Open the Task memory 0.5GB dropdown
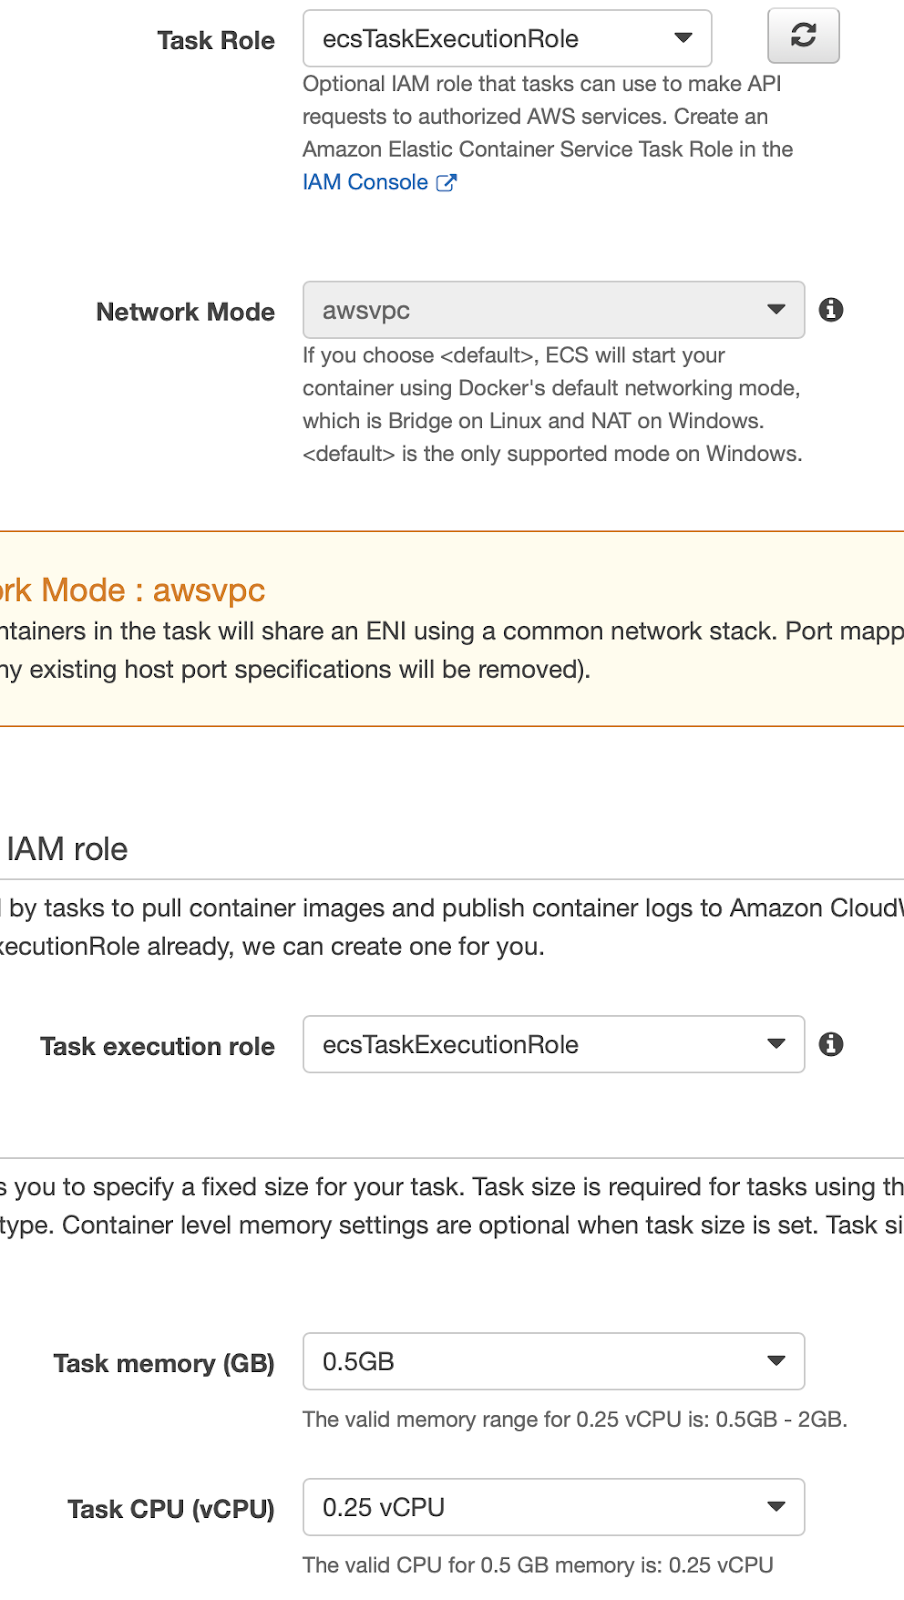The image size is (904, 1600). coord(553,1362)
